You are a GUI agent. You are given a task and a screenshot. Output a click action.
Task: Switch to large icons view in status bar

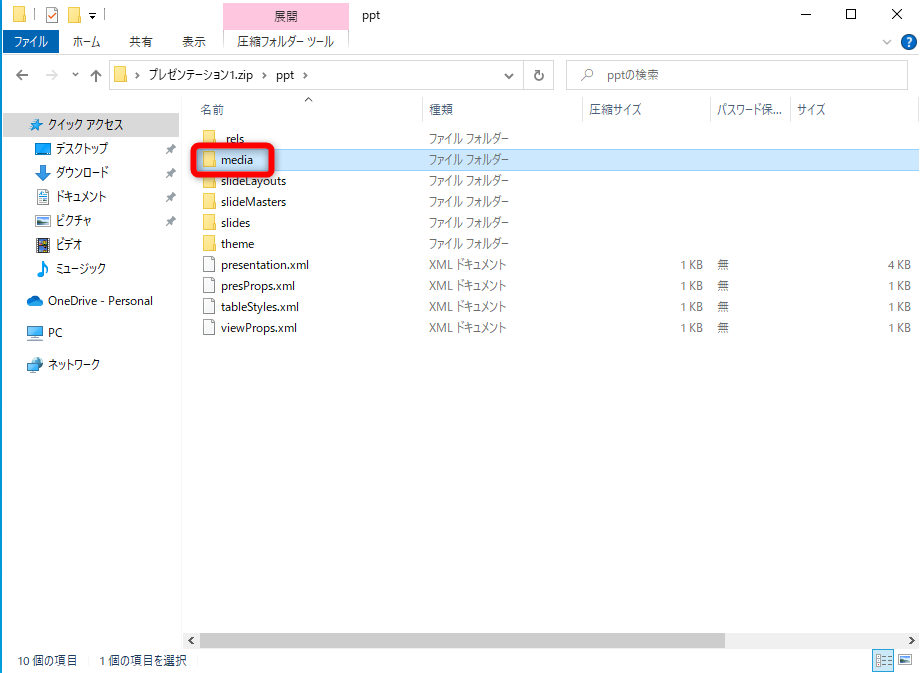[905, 660]
